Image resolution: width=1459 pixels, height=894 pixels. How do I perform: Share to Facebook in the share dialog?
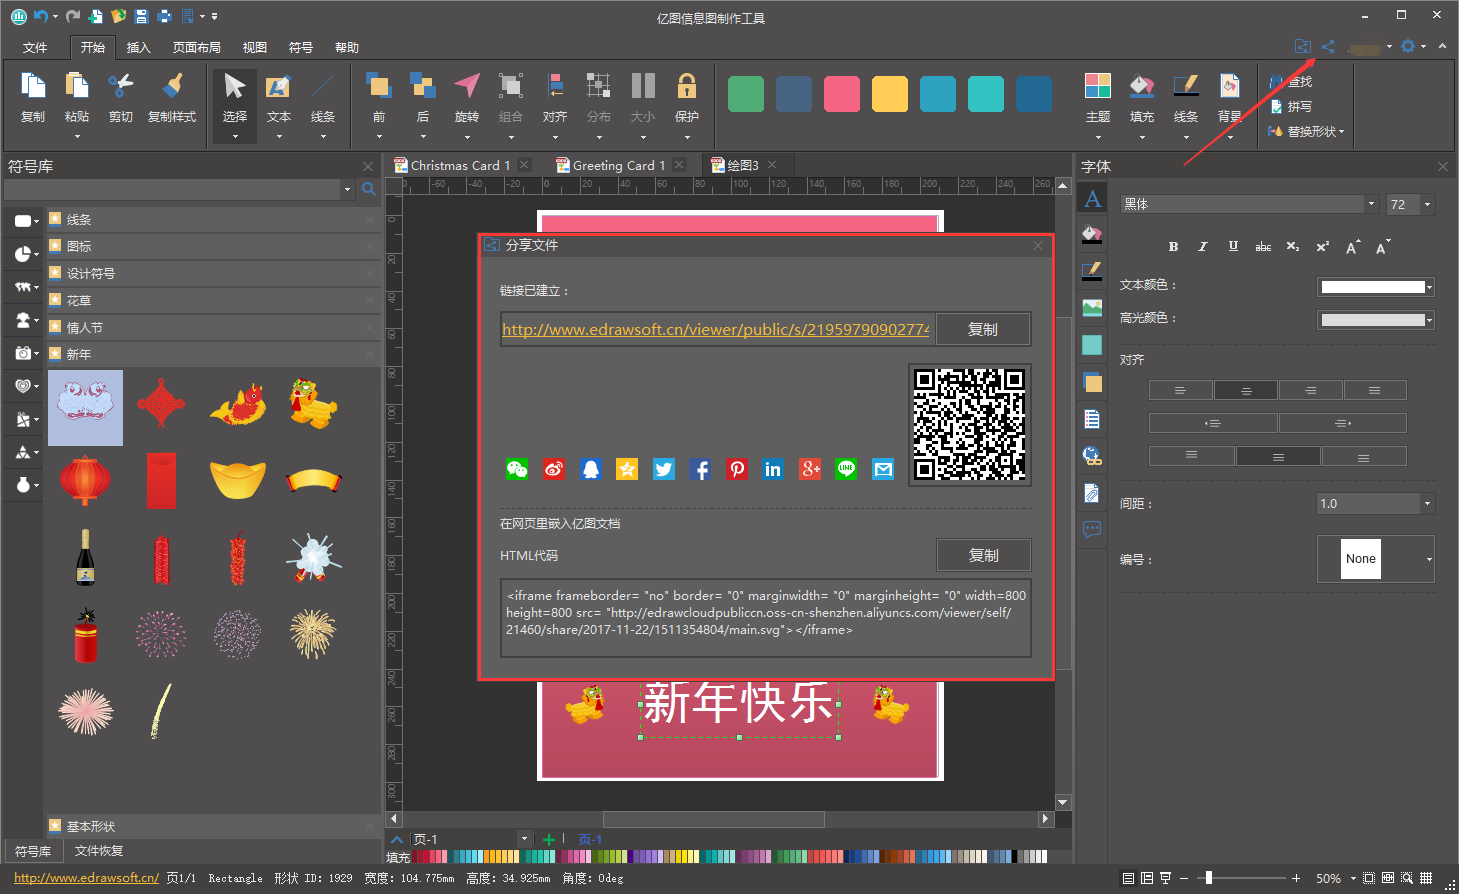click(x=700, y=469)
